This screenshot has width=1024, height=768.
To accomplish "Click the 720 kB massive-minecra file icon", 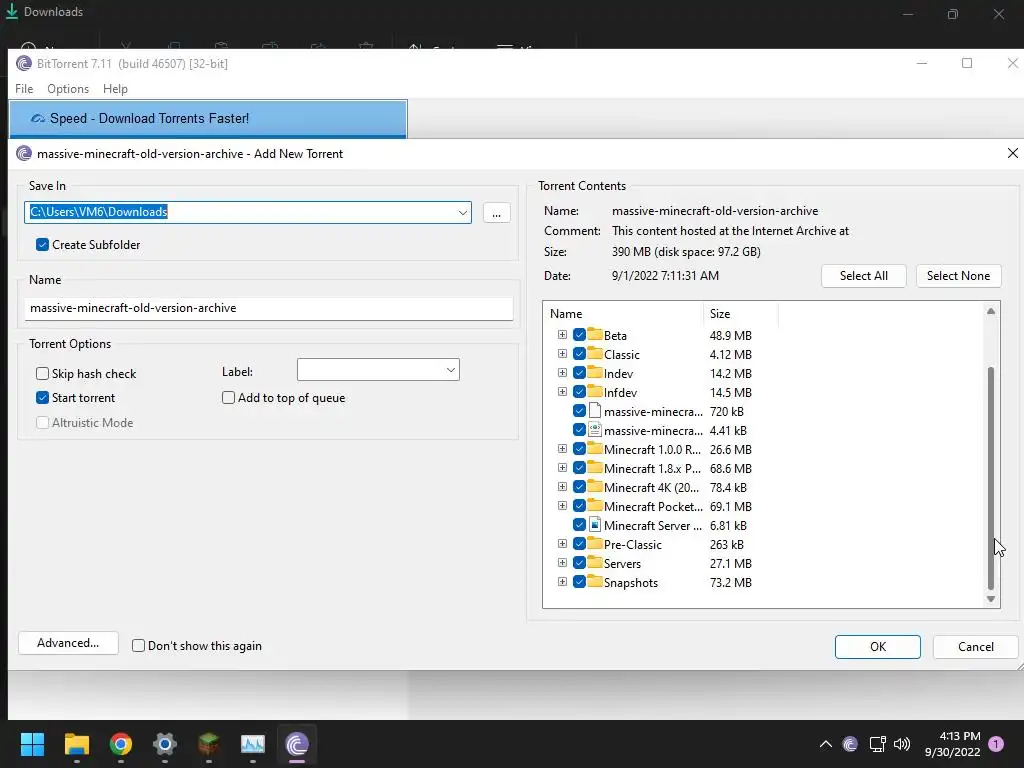I will click(x=594, y=411).
